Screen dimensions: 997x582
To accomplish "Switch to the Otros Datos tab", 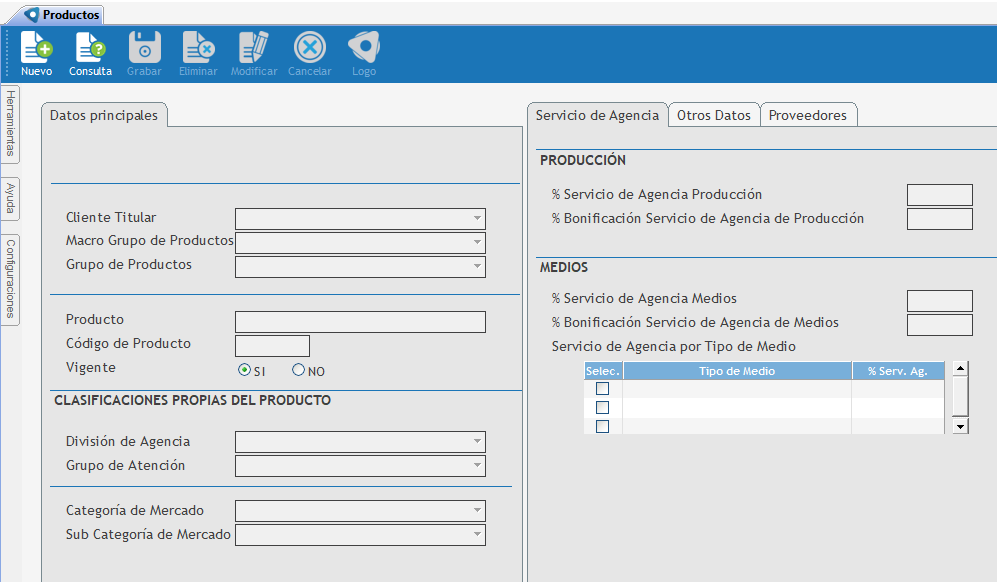I will point(713,115).
